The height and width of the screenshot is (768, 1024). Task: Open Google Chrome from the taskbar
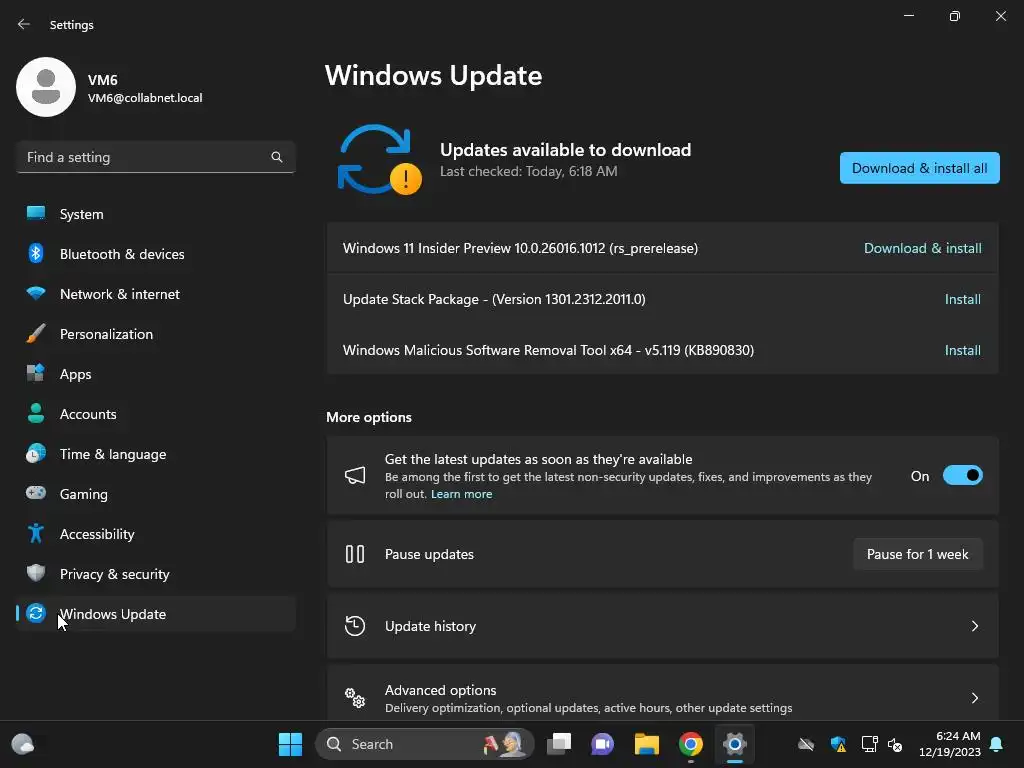690,744
